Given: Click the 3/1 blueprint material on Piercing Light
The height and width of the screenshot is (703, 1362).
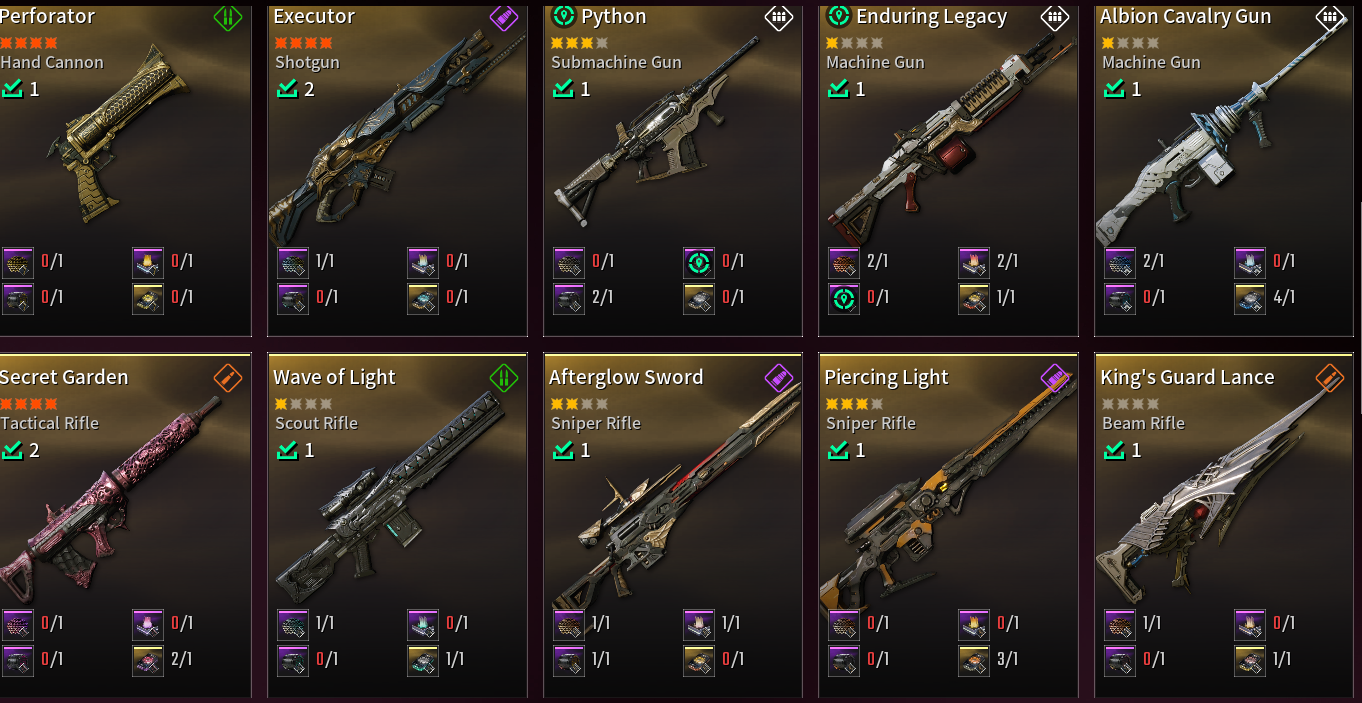Looking at the screenshot, I should tap(975, 660).
